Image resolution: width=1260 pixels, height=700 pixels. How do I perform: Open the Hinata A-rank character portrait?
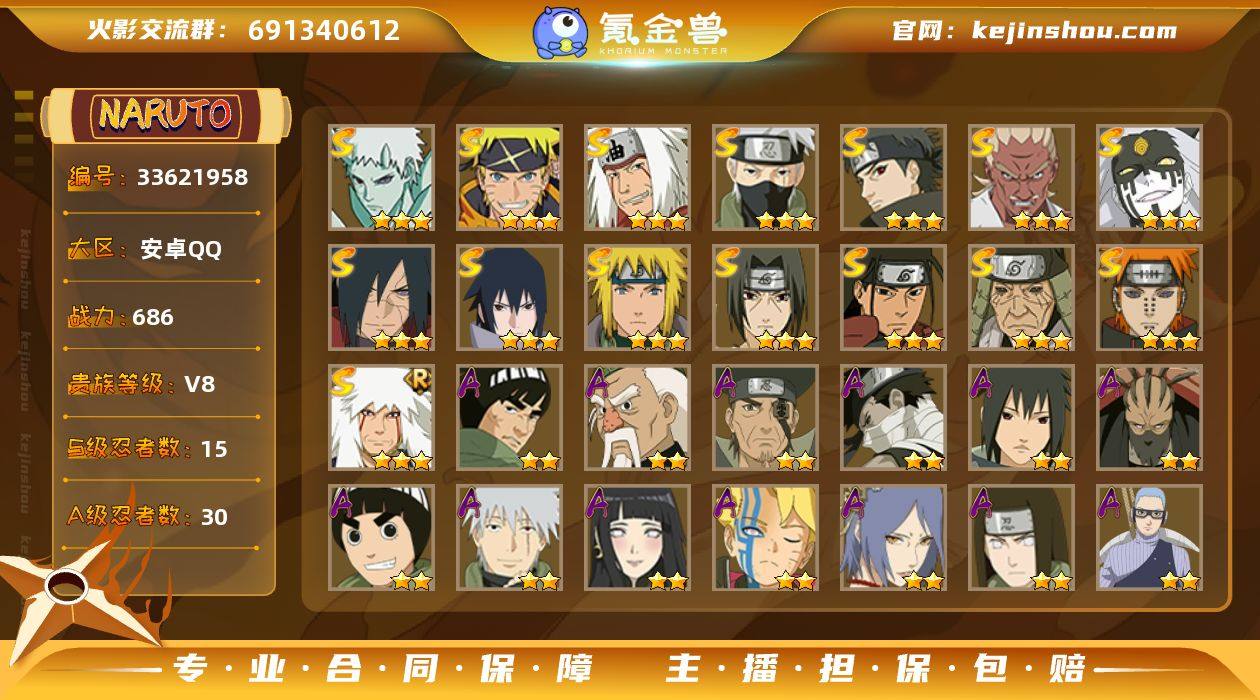638,537
